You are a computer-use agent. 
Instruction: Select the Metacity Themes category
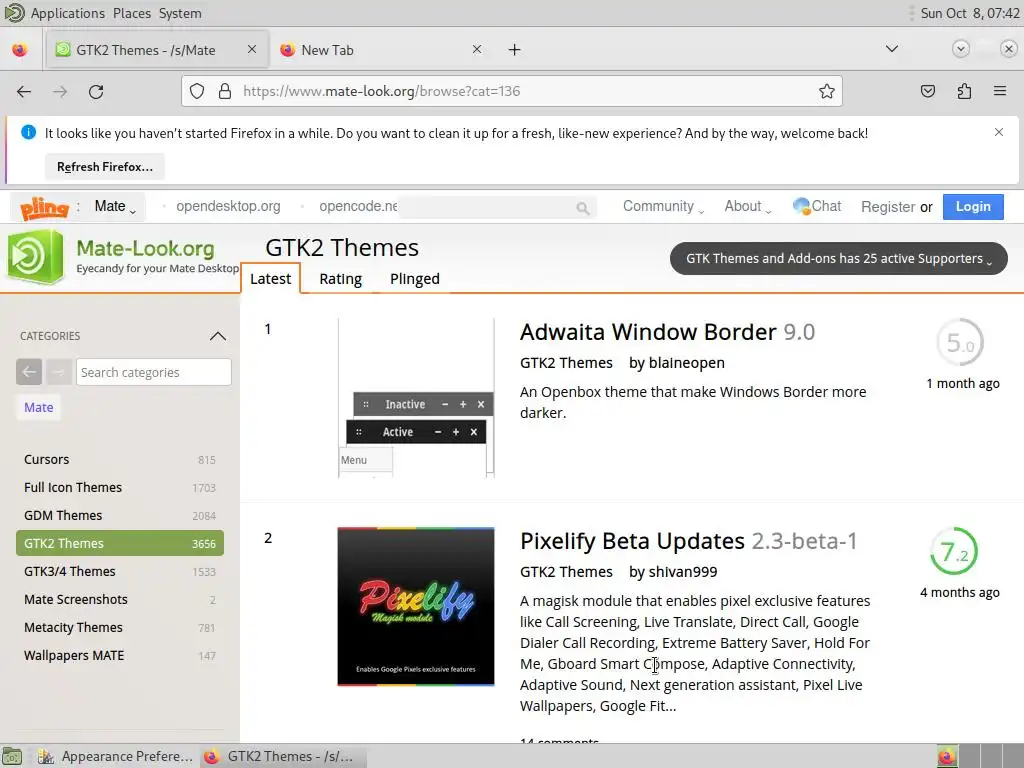(x=120, y=628)
